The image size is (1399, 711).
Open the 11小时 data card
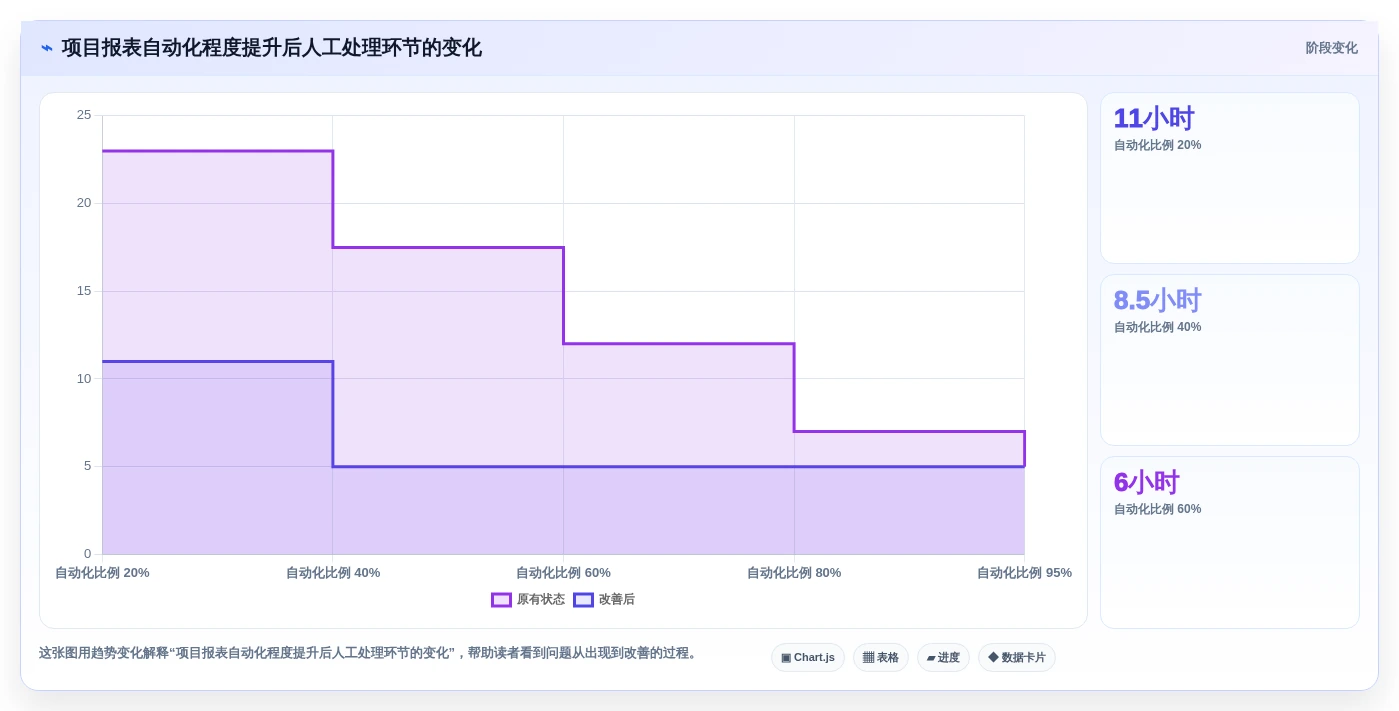1230,178
